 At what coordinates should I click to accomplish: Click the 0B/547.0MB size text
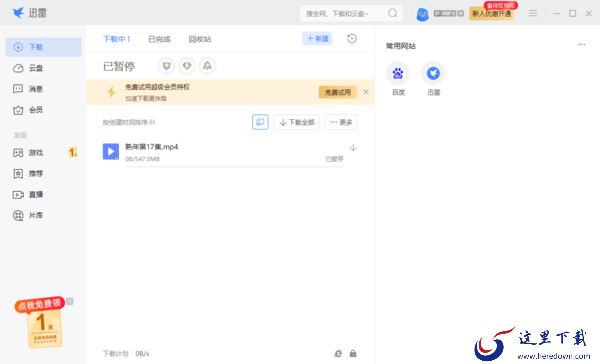pyautogui.click(x=142, y=159)
